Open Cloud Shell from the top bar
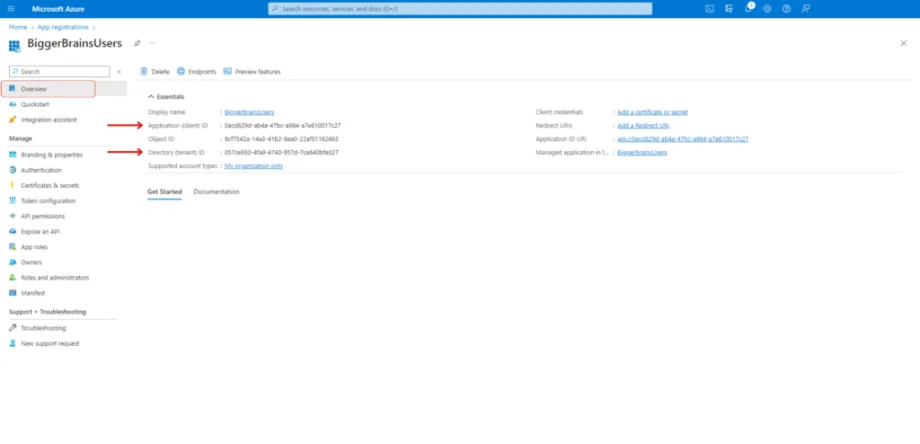The image size is (920, 444). coord(709,9)
